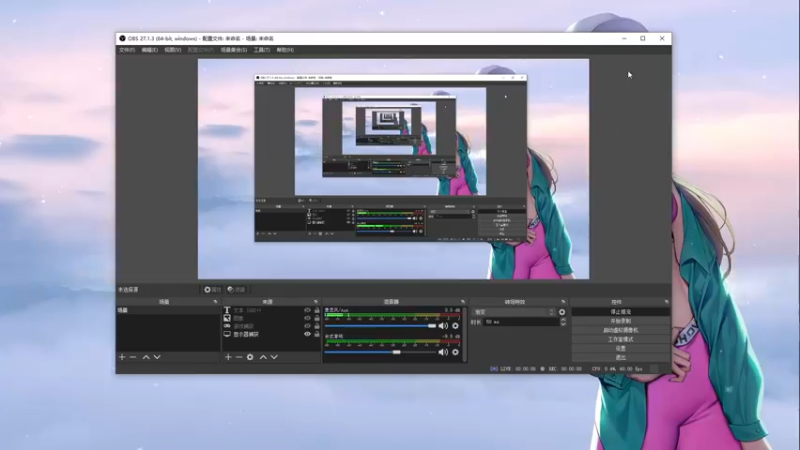
Task: Lock the 文本 (GDI+) text source
Action: point(317,310)
